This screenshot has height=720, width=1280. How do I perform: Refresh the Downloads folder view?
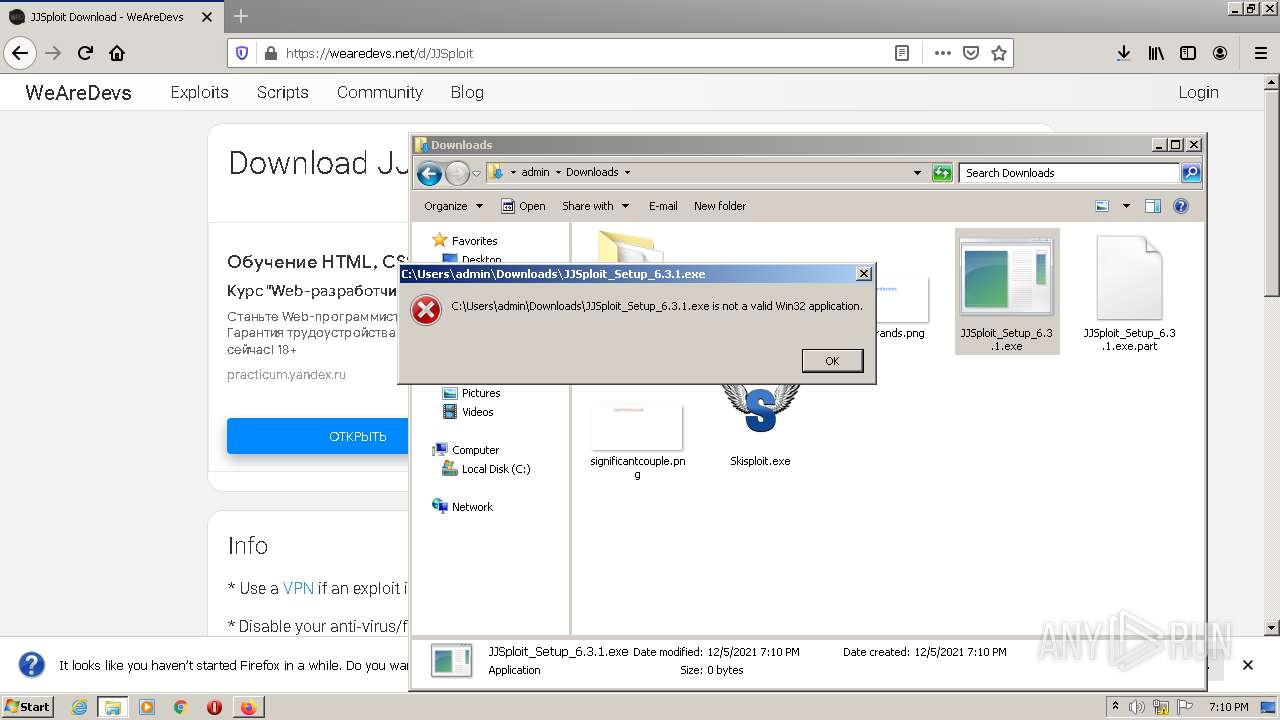coord(942,173)
